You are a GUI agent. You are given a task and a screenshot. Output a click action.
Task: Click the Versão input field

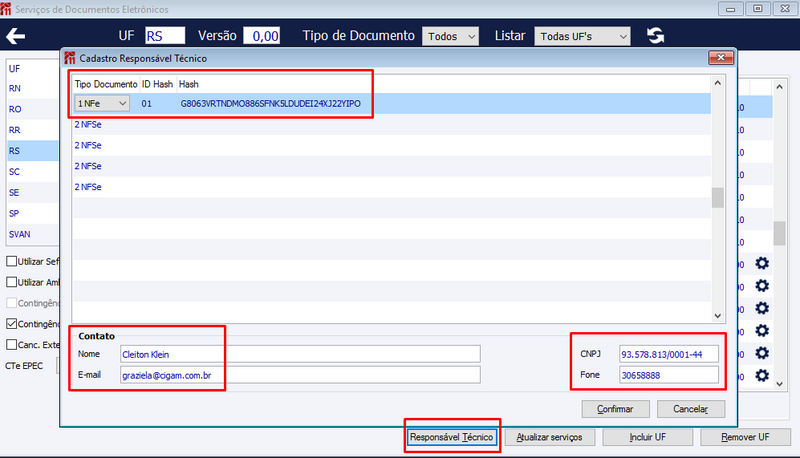(261, 36)
